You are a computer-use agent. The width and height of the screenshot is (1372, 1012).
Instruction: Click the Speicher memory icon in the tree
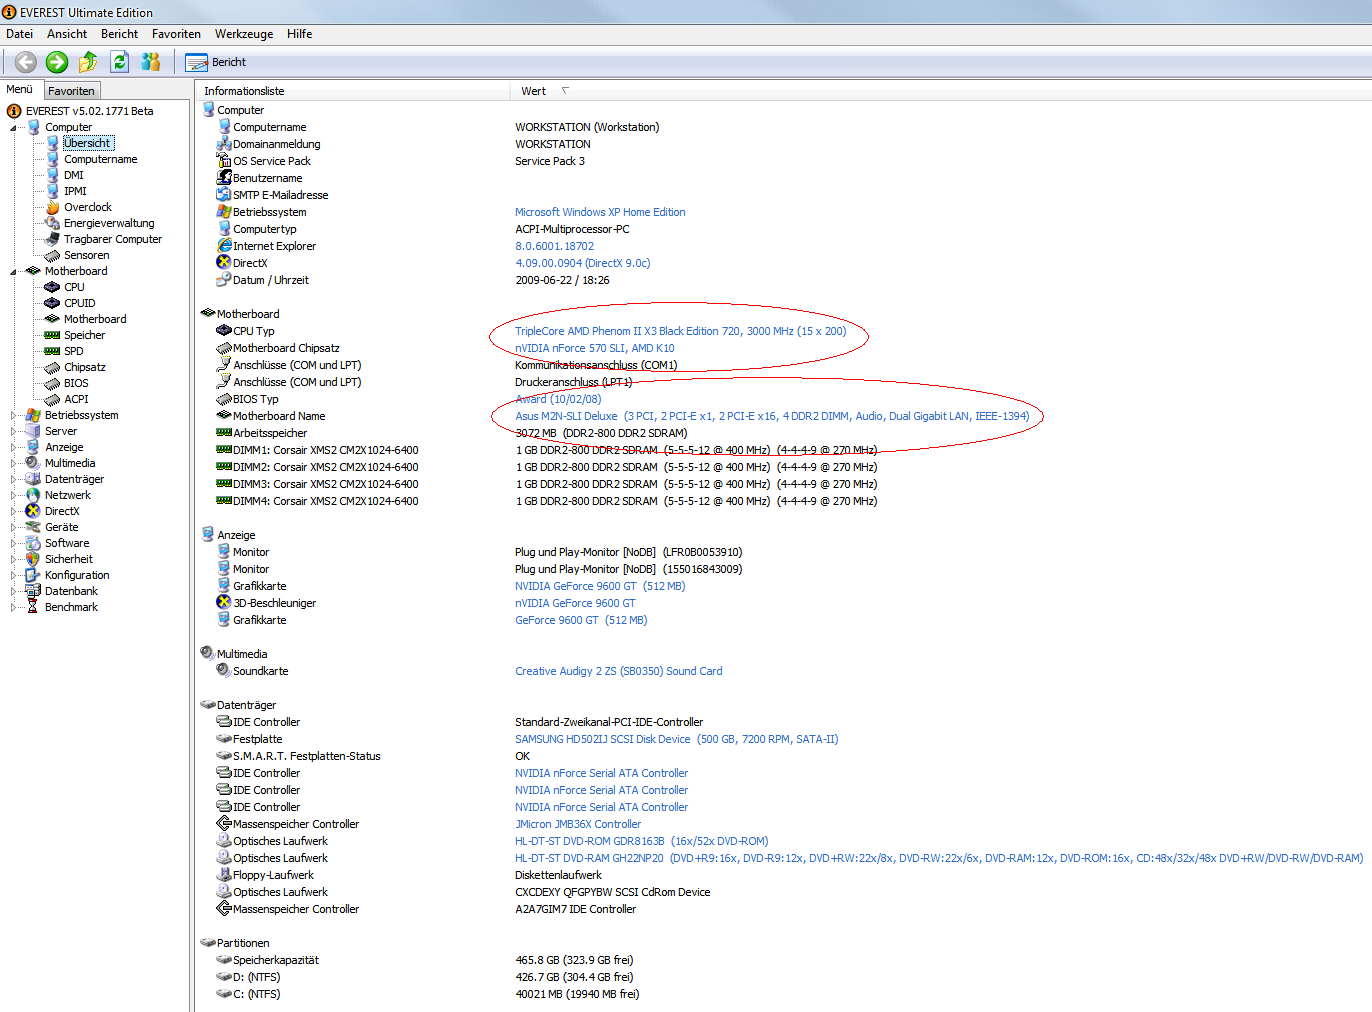point(53,335)
